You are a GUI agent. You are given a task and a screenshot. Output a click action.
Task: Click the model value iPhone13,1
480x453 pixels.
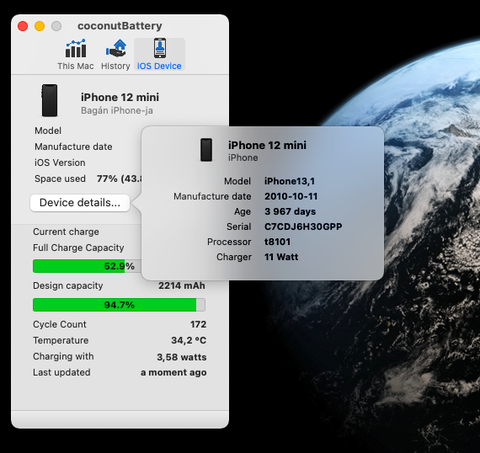click(289, 181)
